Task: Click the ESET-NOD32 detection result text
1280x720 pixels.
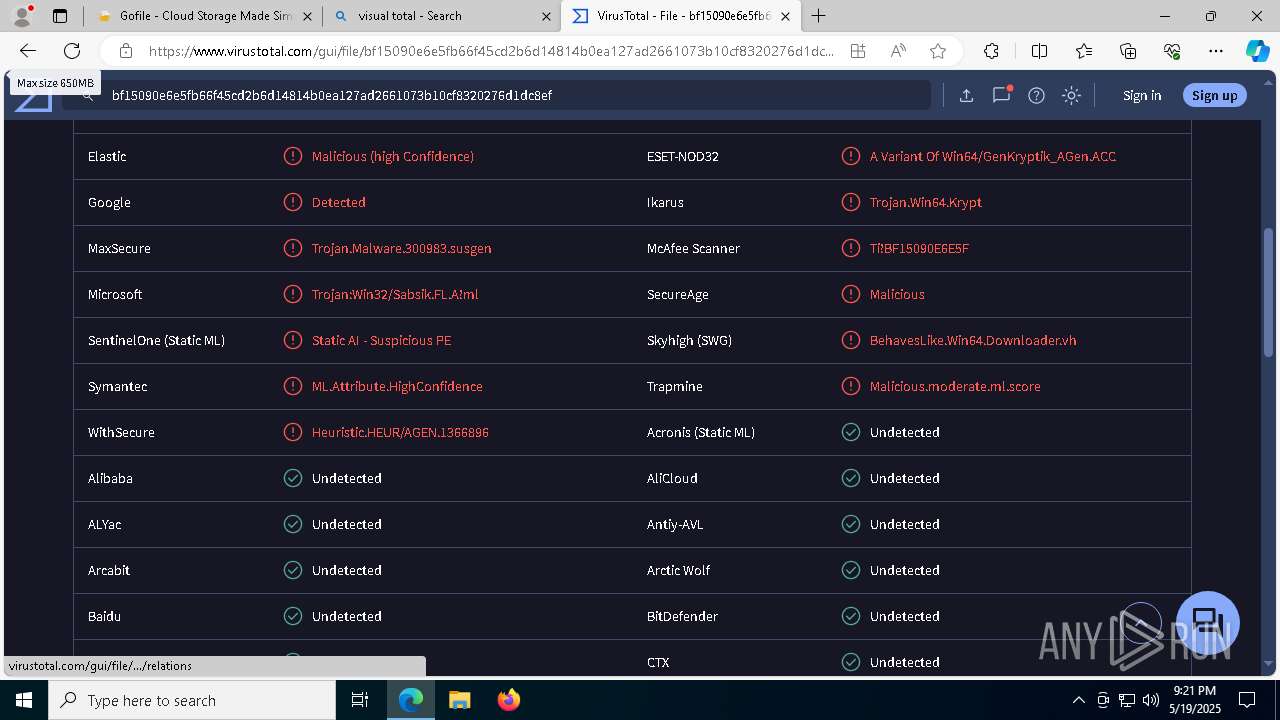Action: tap(993, 156)
